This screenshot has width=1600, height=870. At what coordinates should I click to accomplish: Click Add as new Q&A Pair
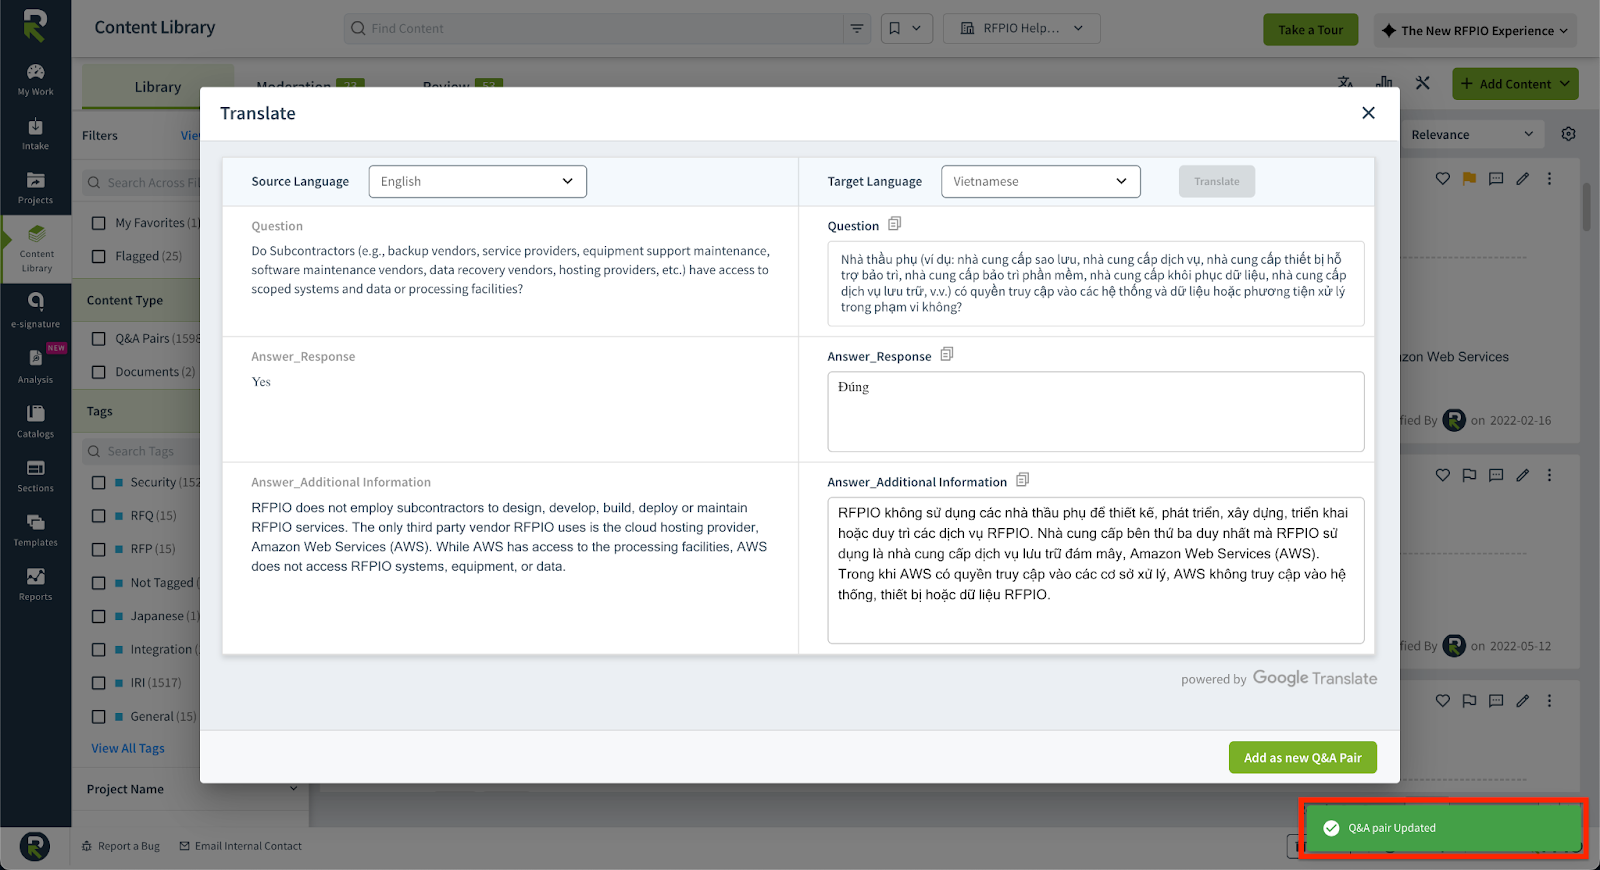pos(1302,757)
